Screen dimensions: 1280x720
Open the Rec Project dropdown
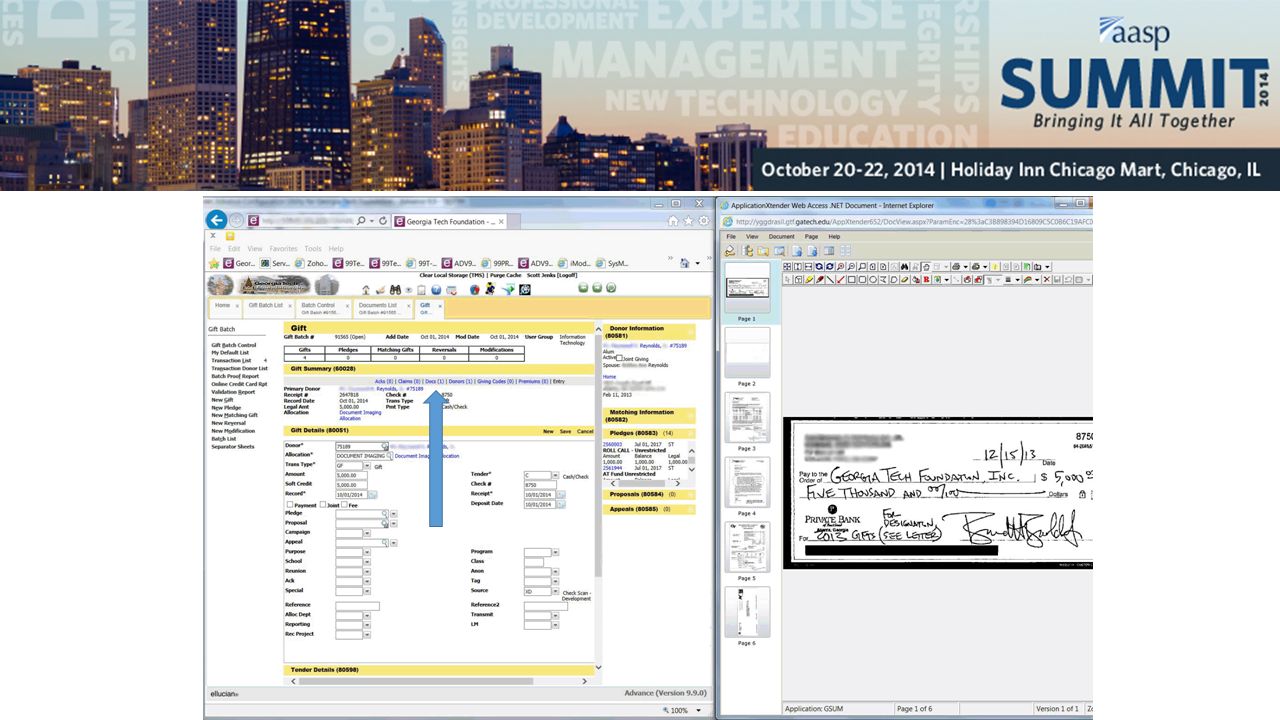367,634
